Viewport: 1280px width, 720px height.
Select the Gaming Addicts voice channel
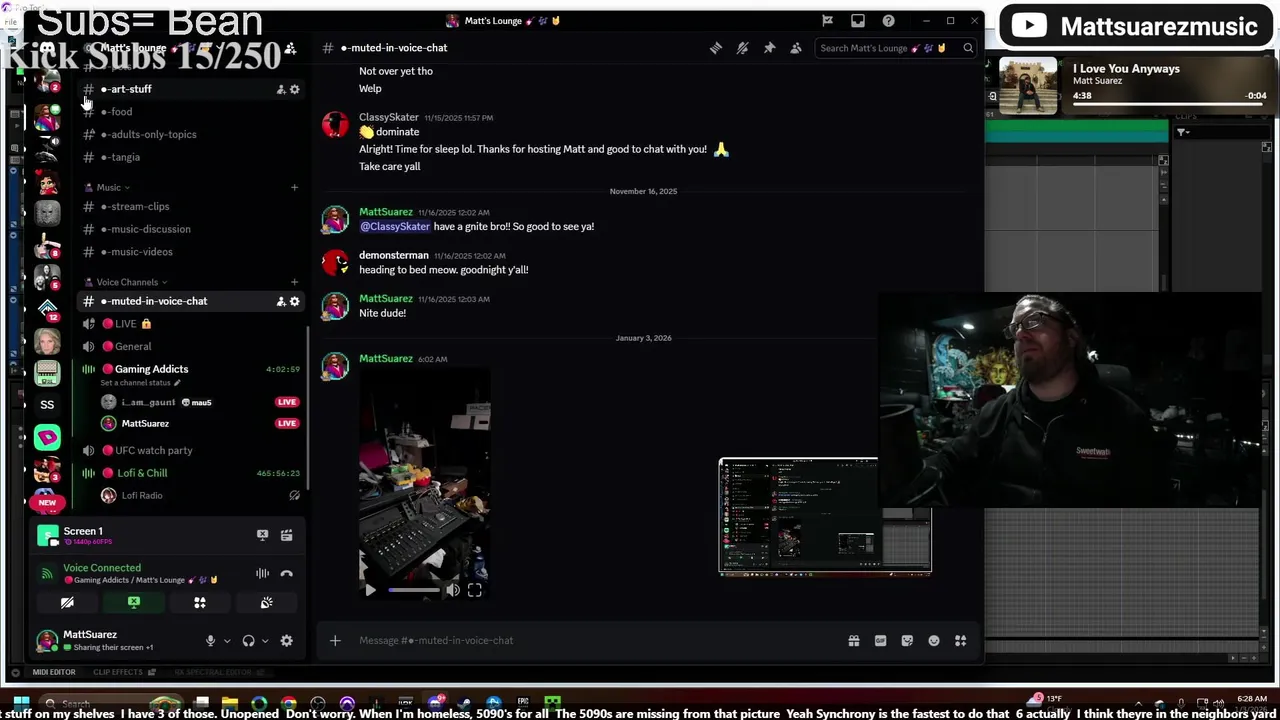151,369
